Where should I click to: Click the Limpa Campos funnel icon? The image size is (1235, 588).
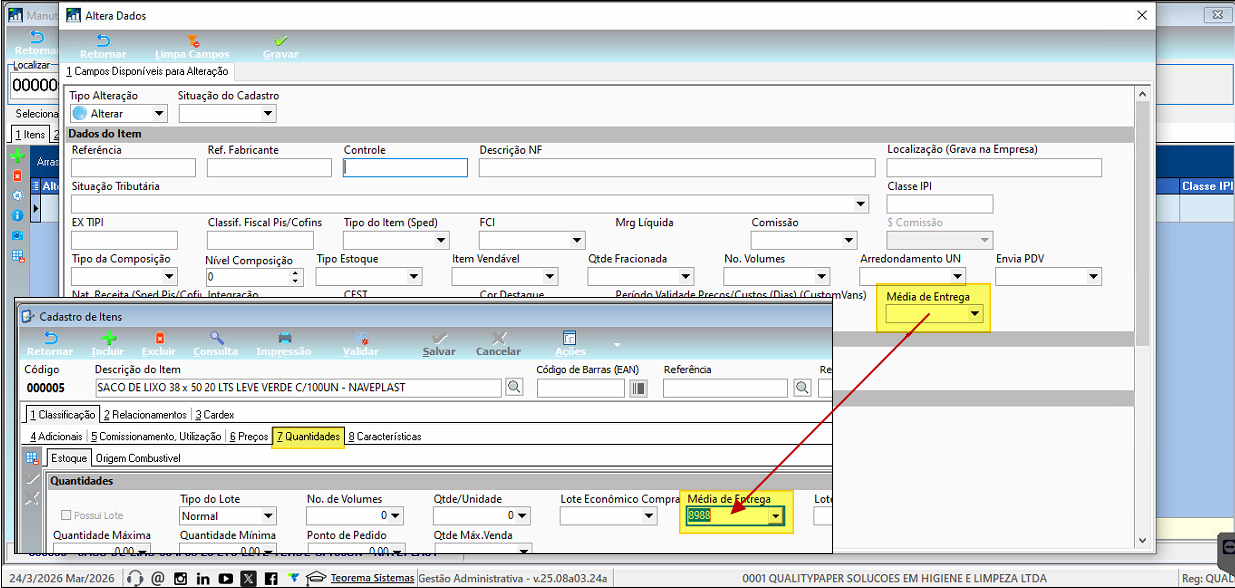pos(192,41)
